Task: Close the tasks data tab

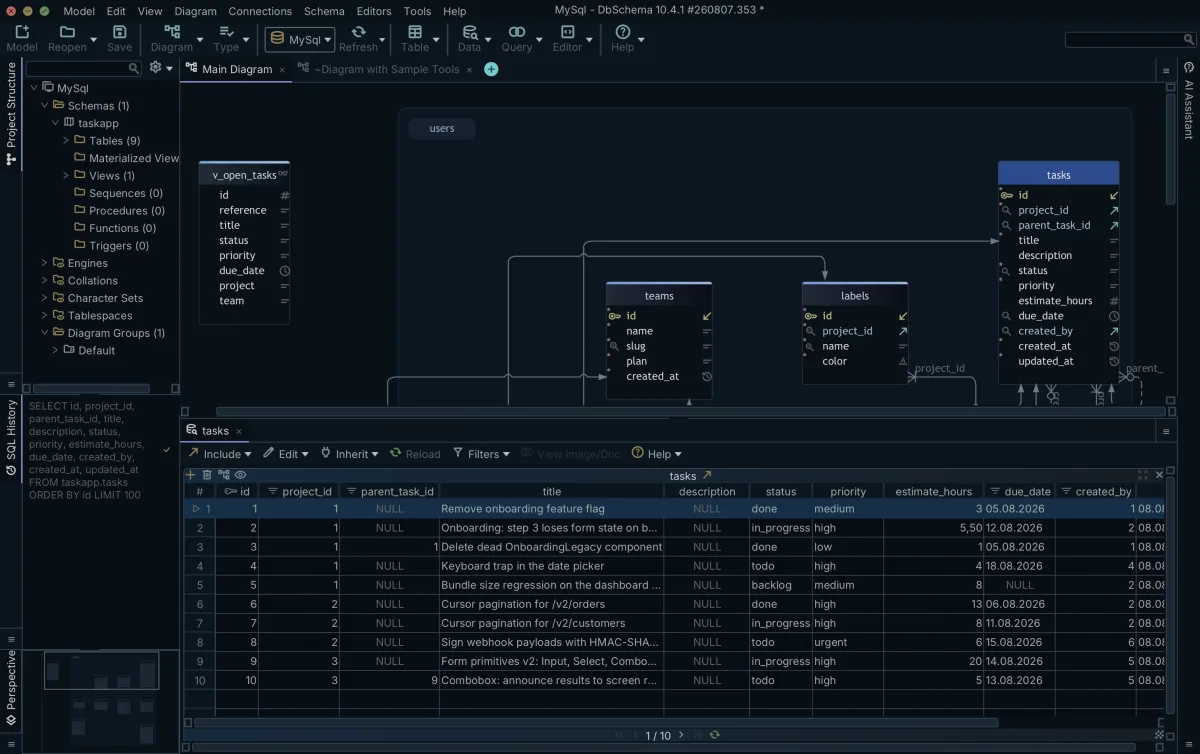Action: pyautogui.click(x=238, y=431)
